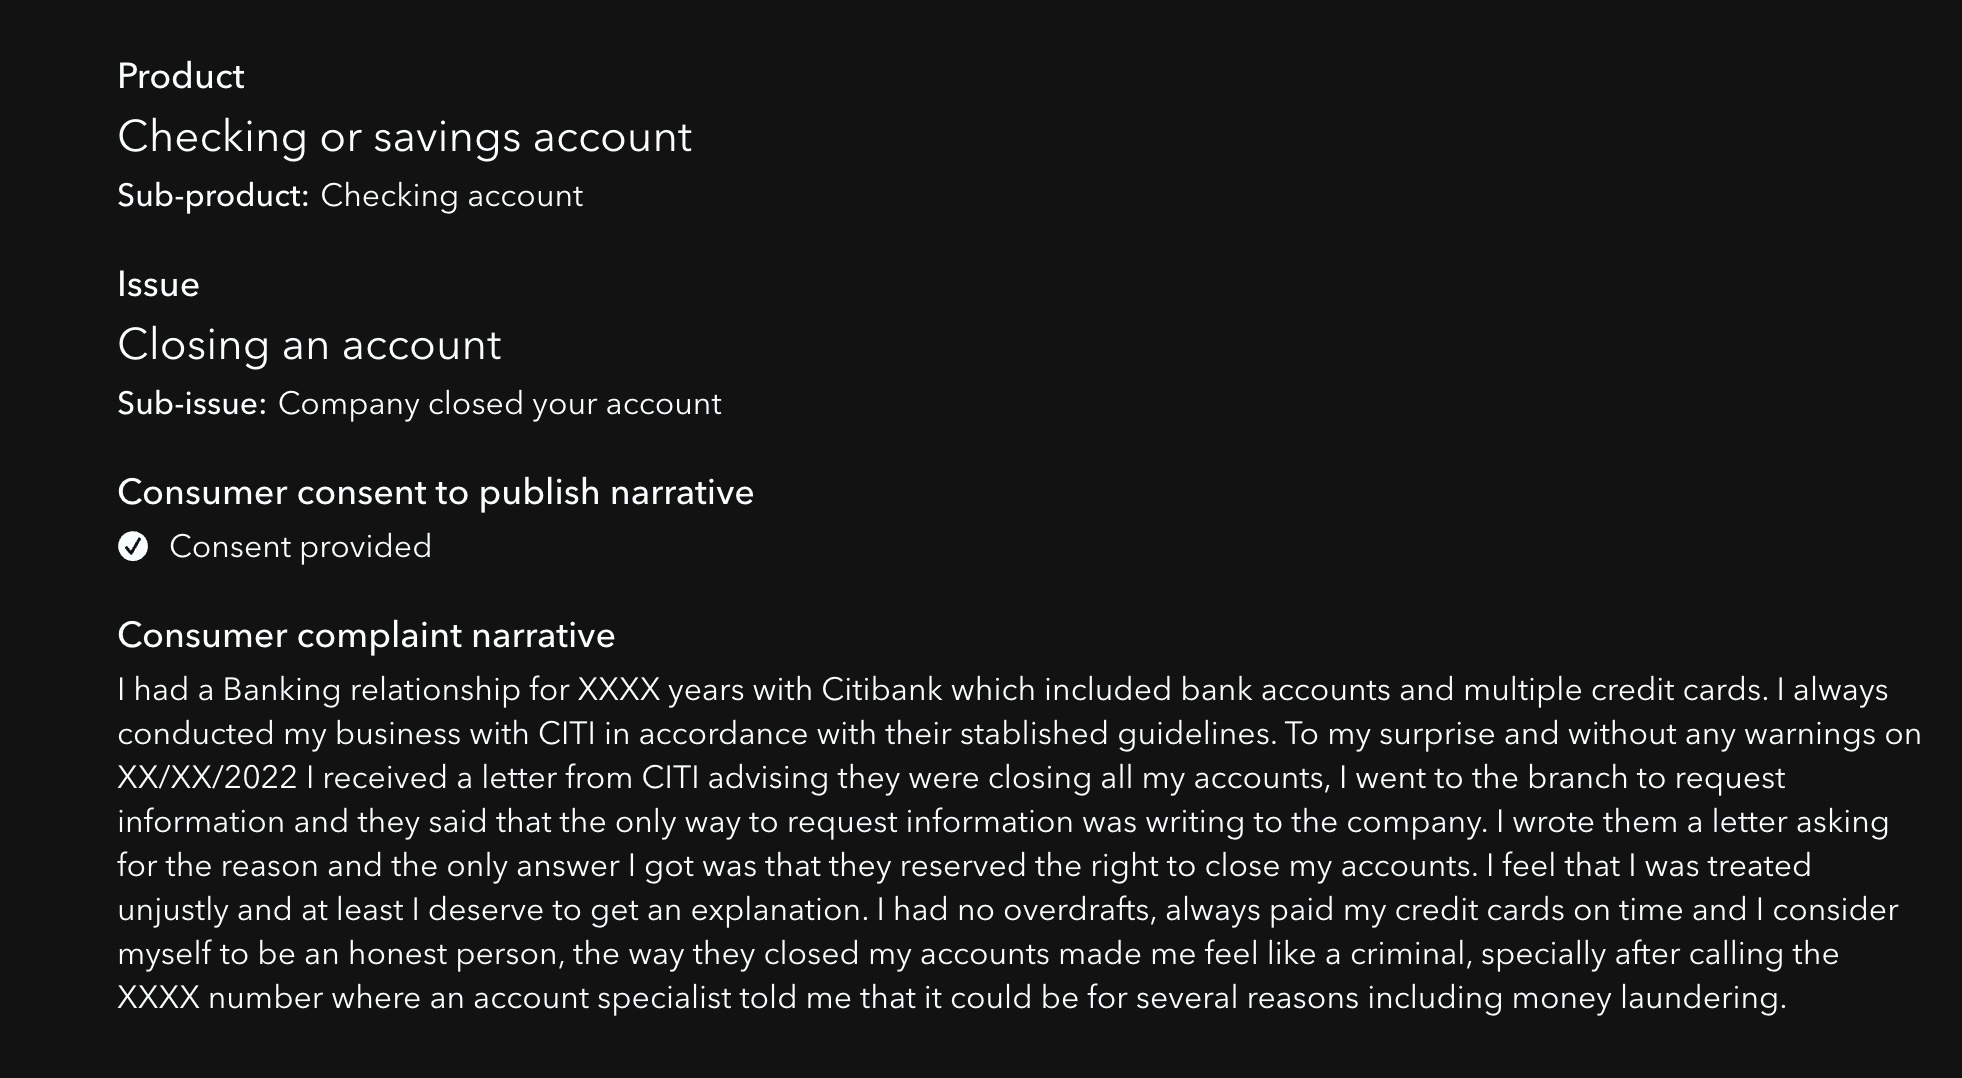Click the 'Issue' section heading

coord(158,285)
